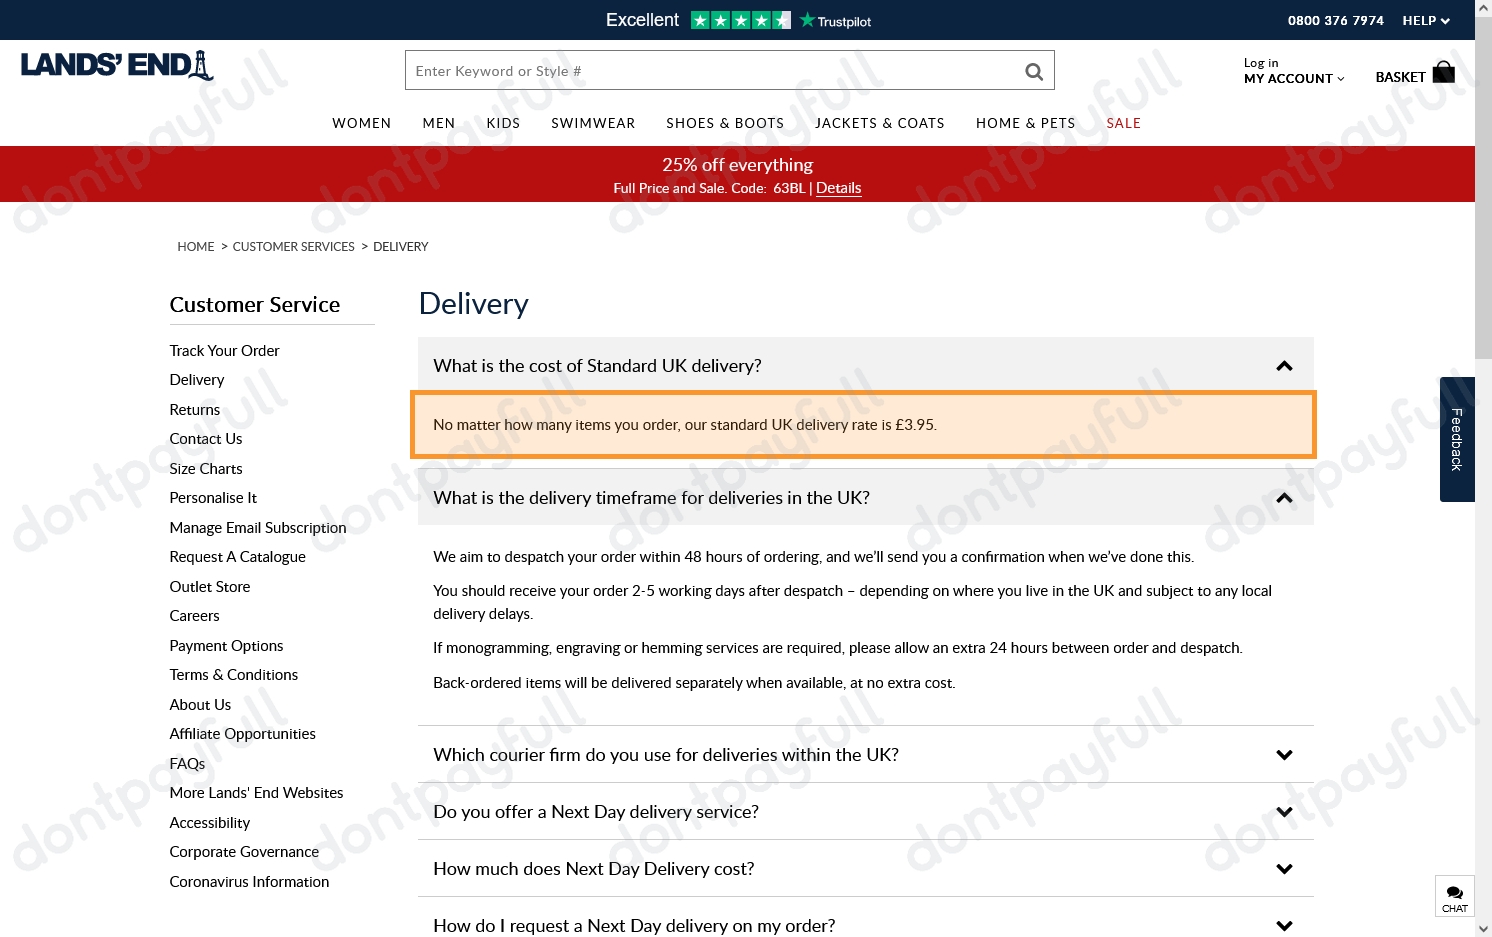The image size is (1492, 937).
Task: Open Size Charts
Action: pos(206,469)
